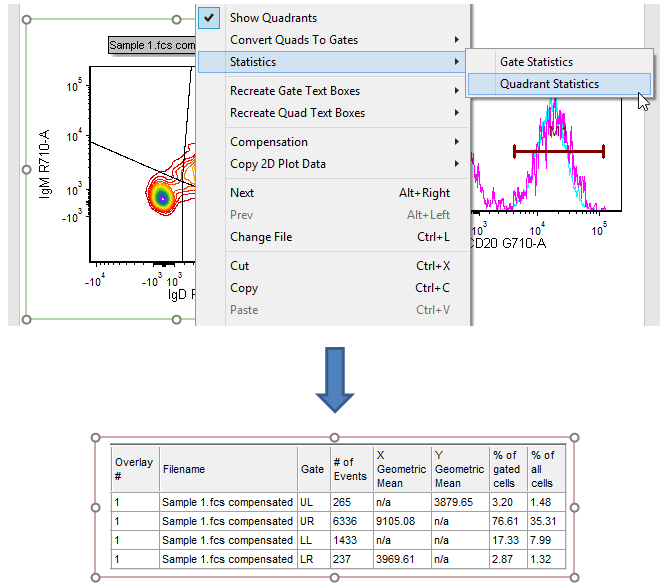Open Copy 2D Plot Data submenu
The width and height of the screenshot is (660, 585).
coord(278,164)
